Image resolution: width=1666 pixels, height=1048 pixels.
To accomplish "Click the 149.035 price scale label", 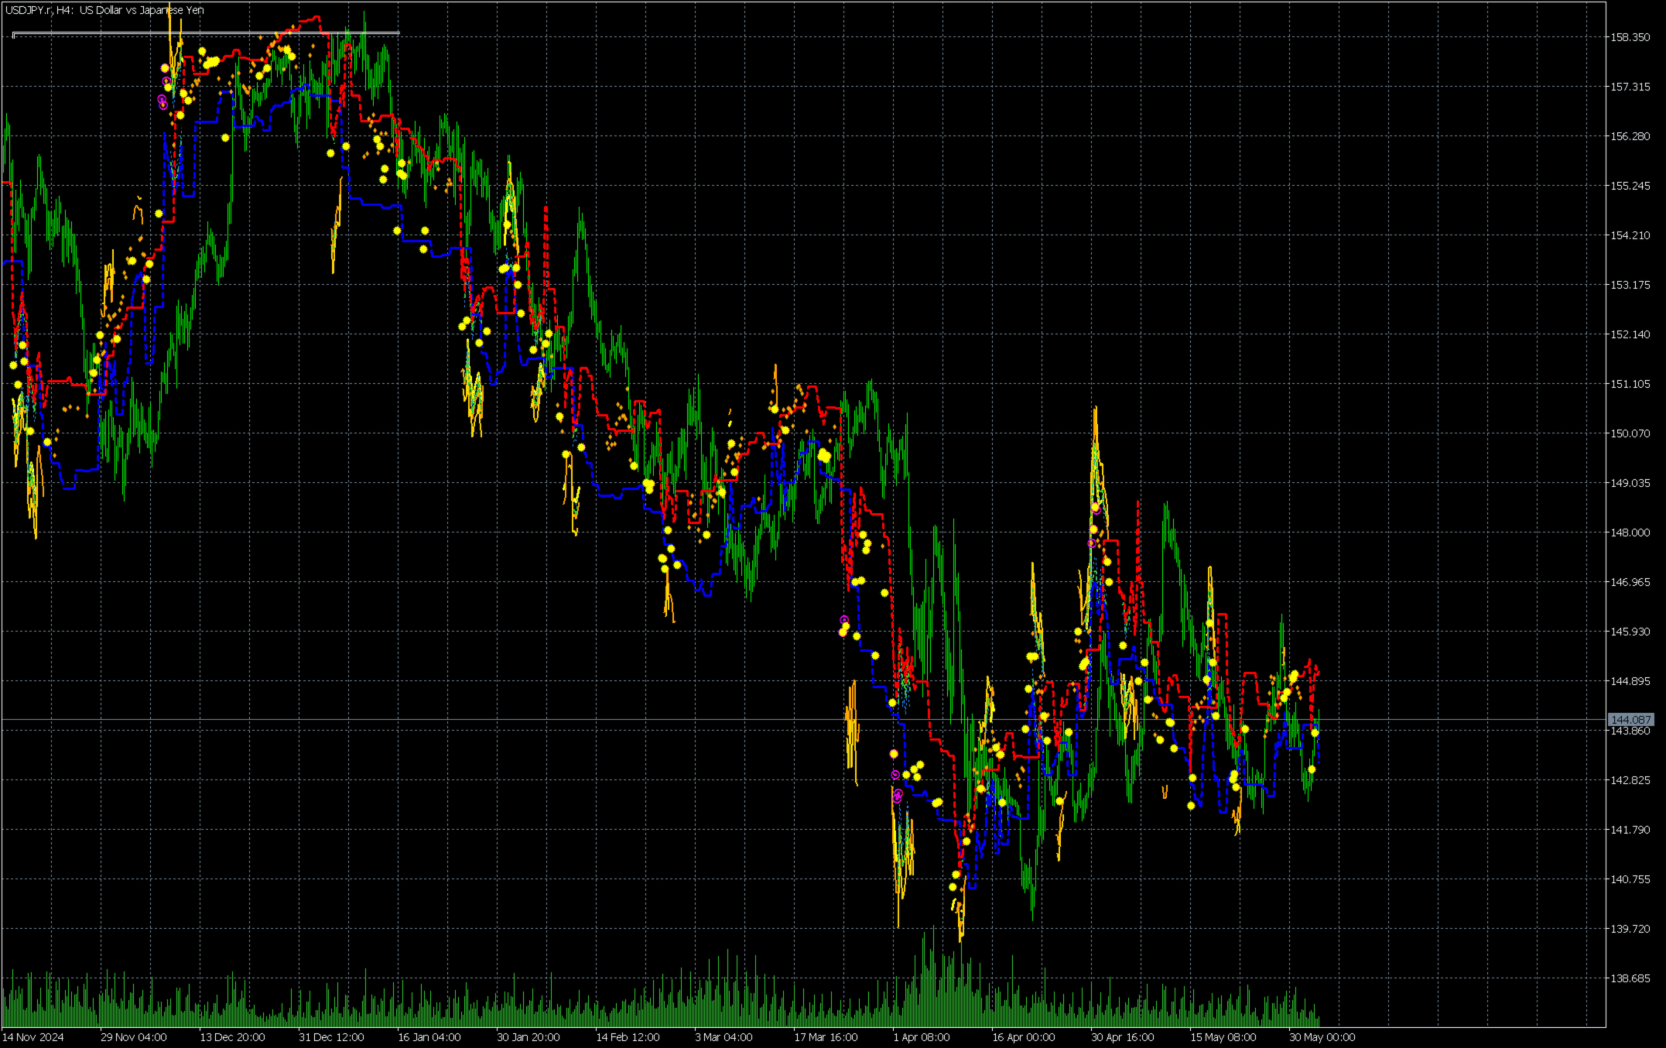I will (1630, 483).
